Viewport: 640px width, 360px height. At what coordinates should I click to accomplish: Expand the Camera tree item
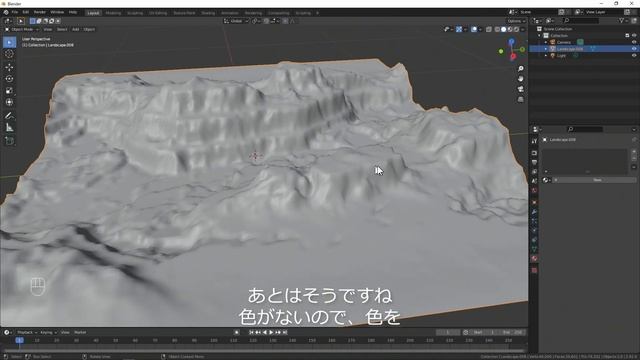click(x=546, y=42)
